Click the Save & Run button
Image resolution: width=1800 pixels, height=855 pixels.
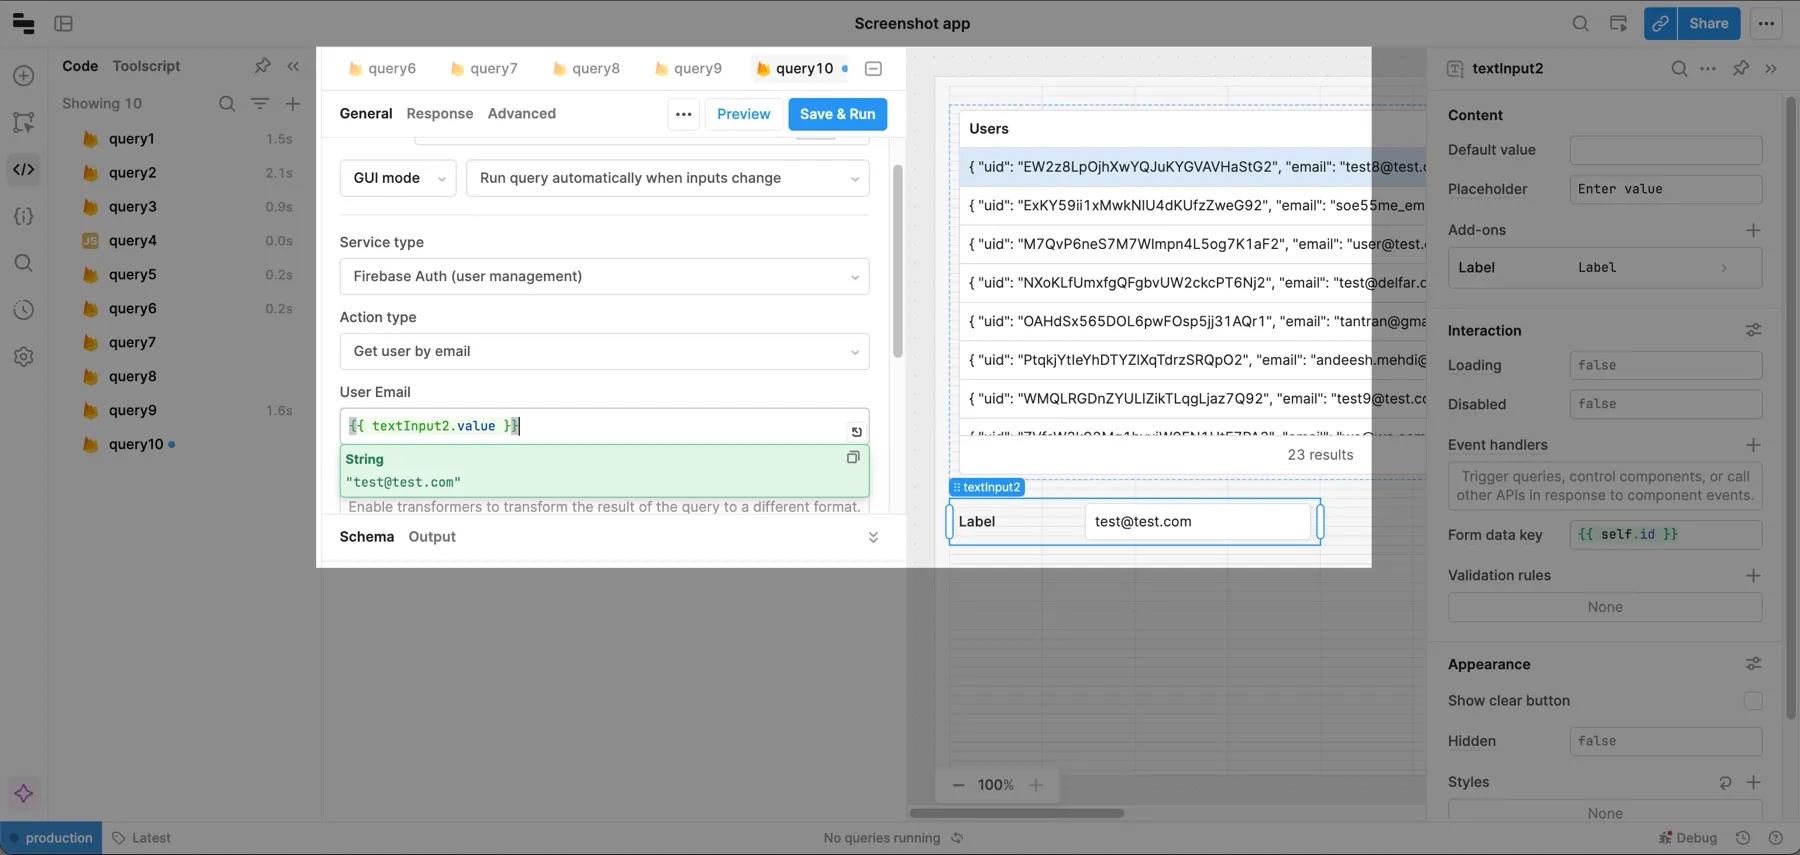pos(837,114)
